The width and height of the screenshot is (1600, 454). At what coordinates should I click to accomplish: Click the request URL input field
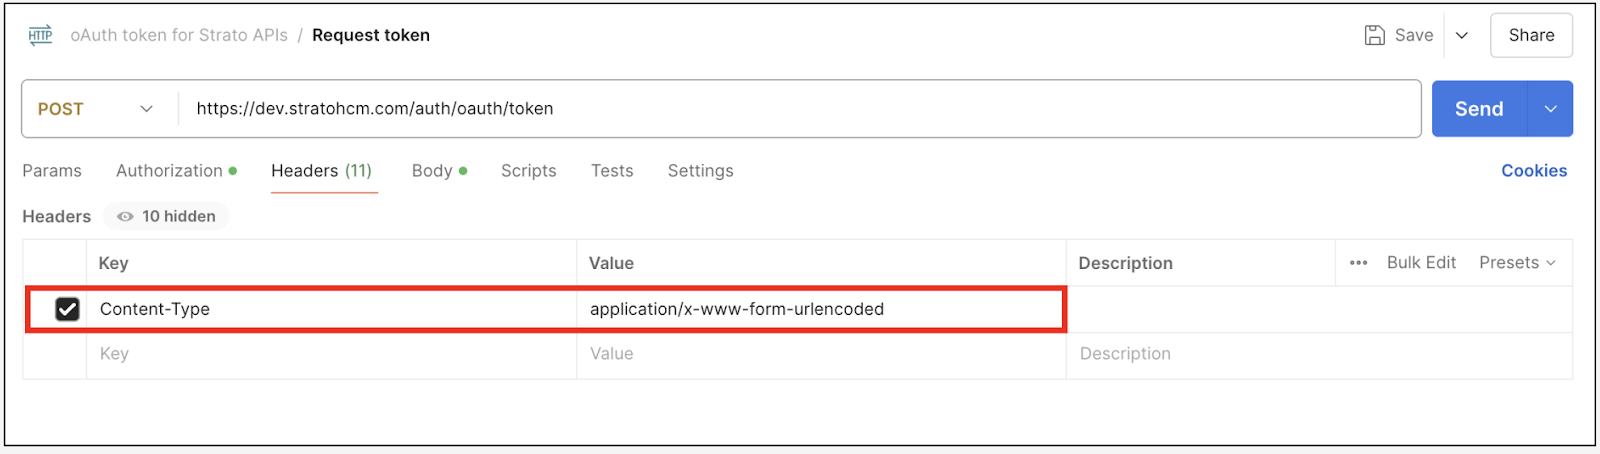800,109
